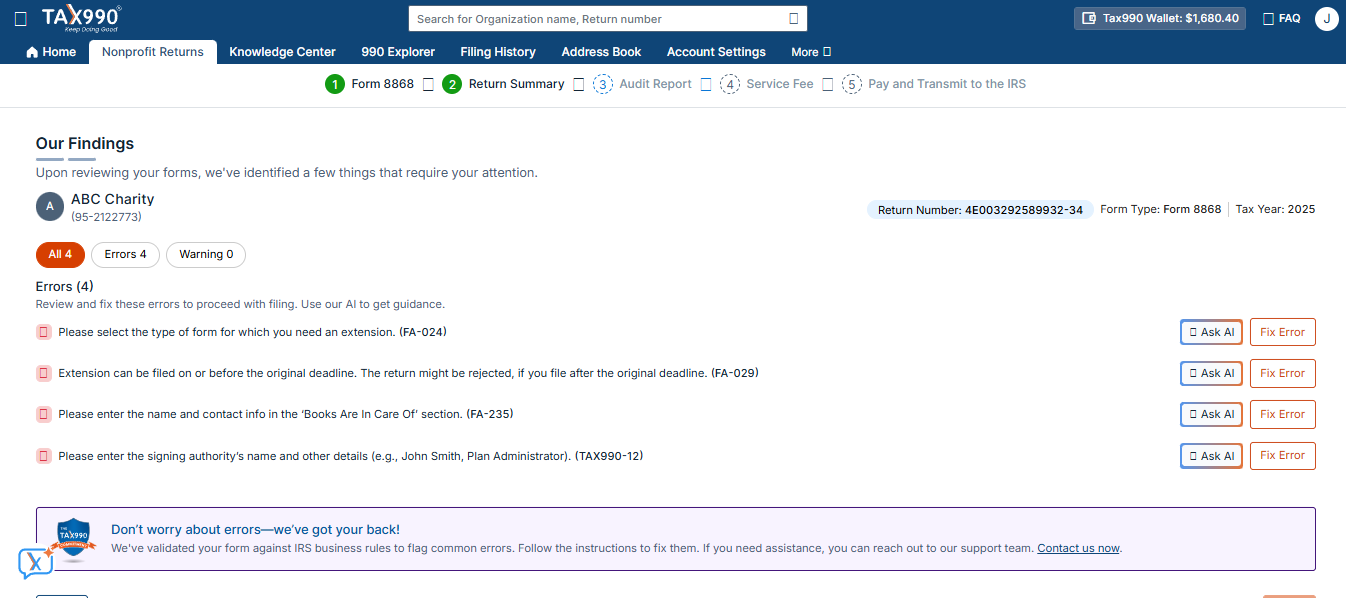The width and height of the screenshot is (1346, 598).
Task: Click the error icon for FA-024
Action: click(44, 332)
